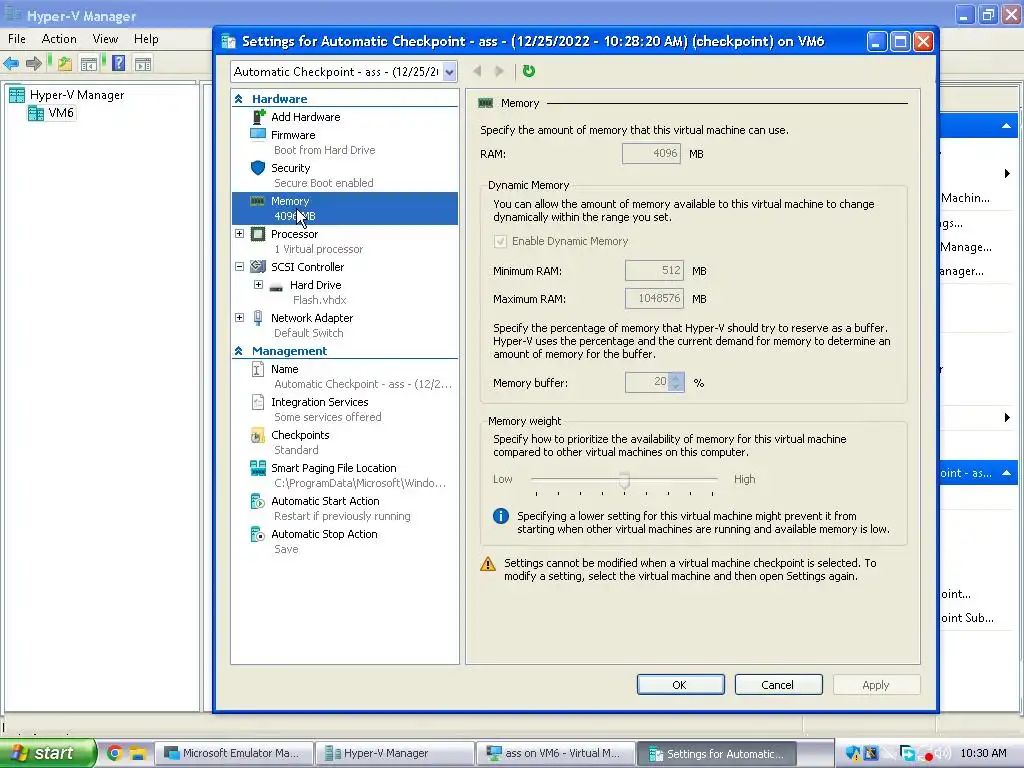Click the Security shield icon
This screenshot has width=1024, height=768.
[258, 168]
